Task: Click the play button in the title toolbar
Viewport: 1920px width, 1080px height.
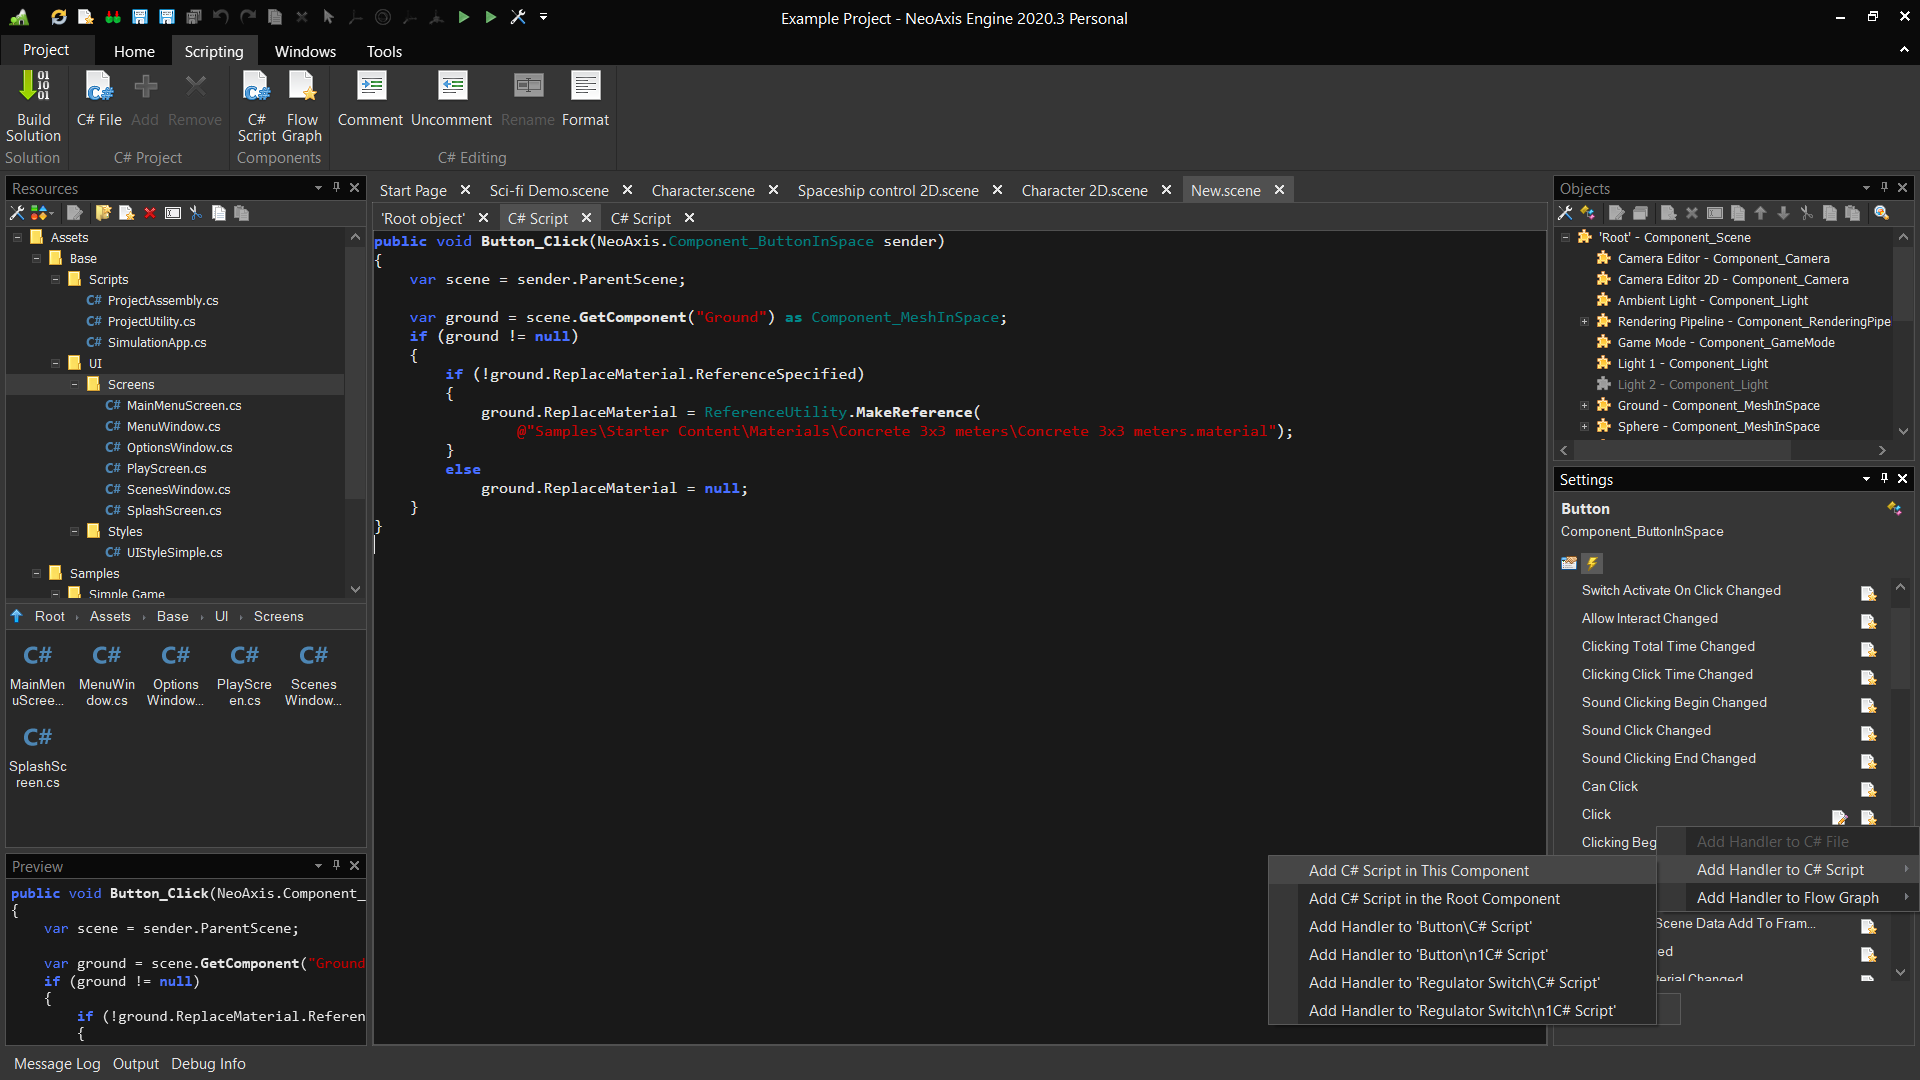Action: click(463, 17)
